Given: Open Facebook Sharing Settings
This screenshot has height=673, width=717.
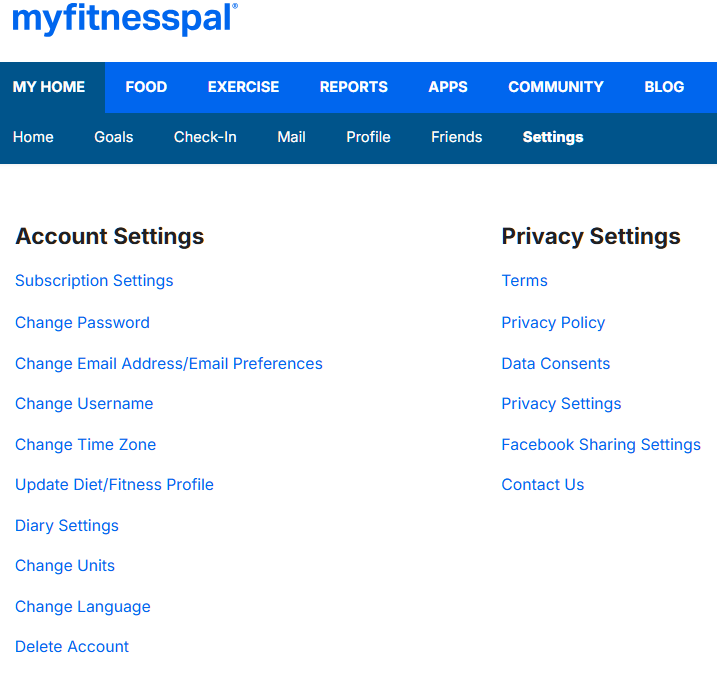Looking at the screenshot, I should (601, 445).
